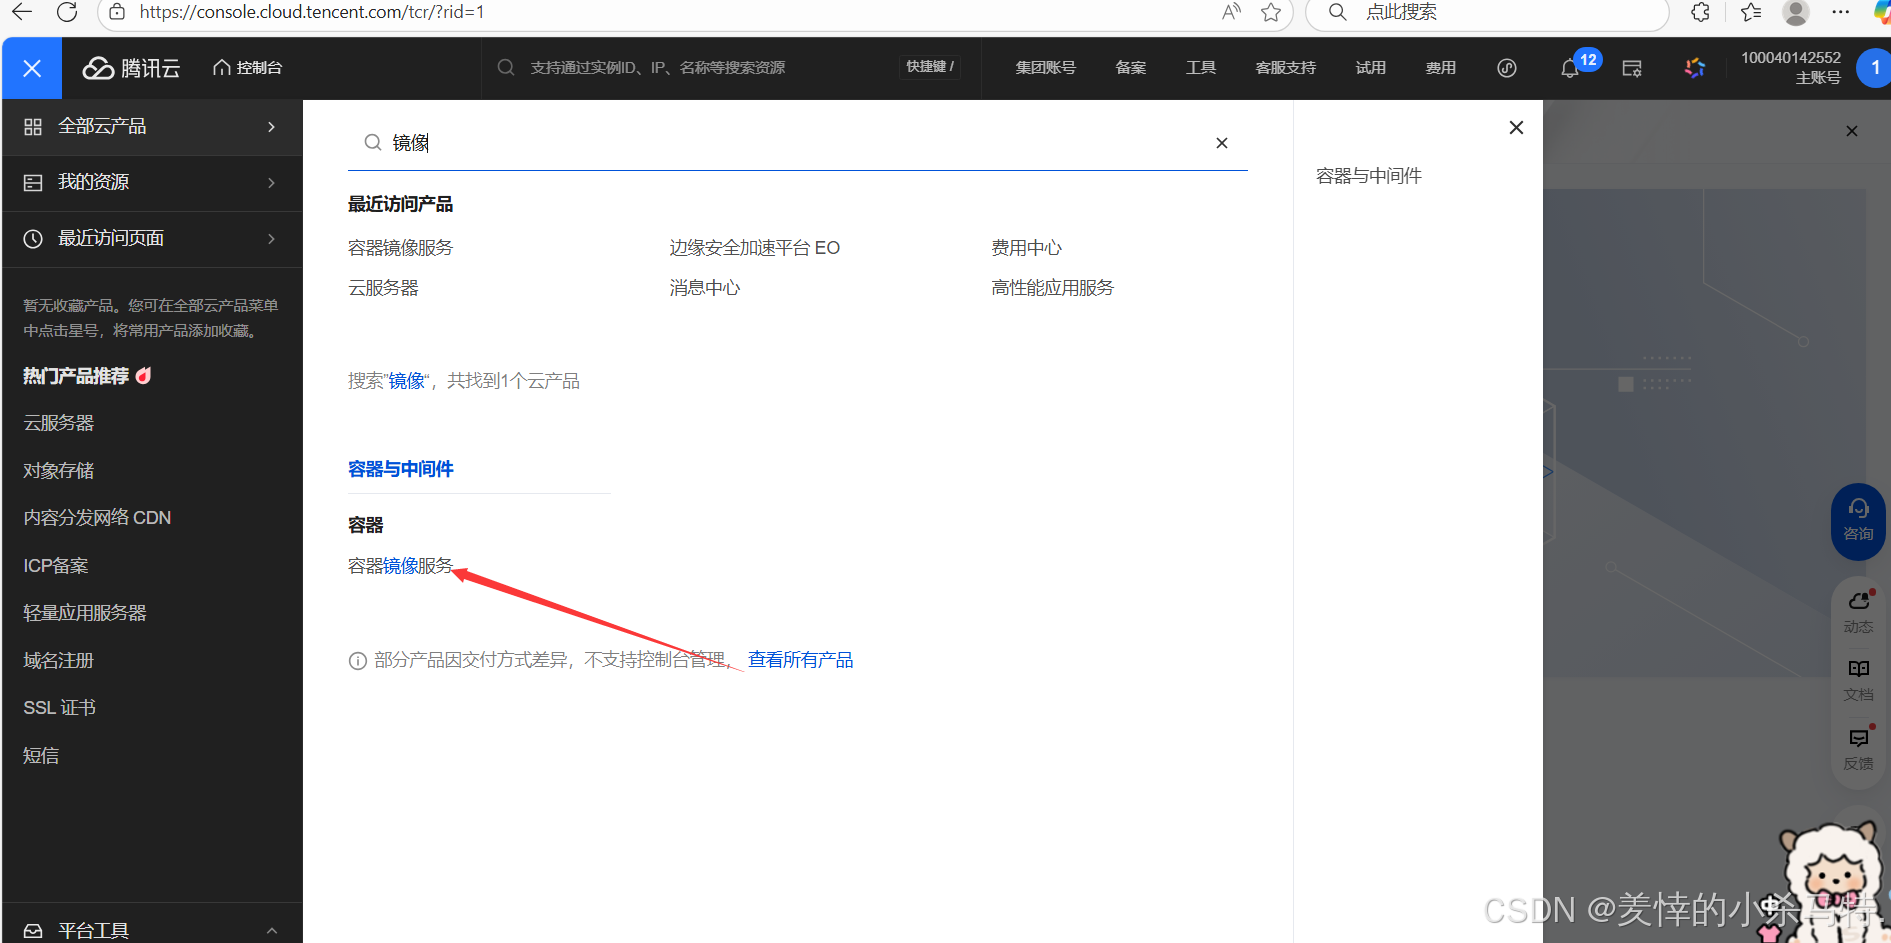
Task: Close the product search panel
Action: click(1516, 128)
